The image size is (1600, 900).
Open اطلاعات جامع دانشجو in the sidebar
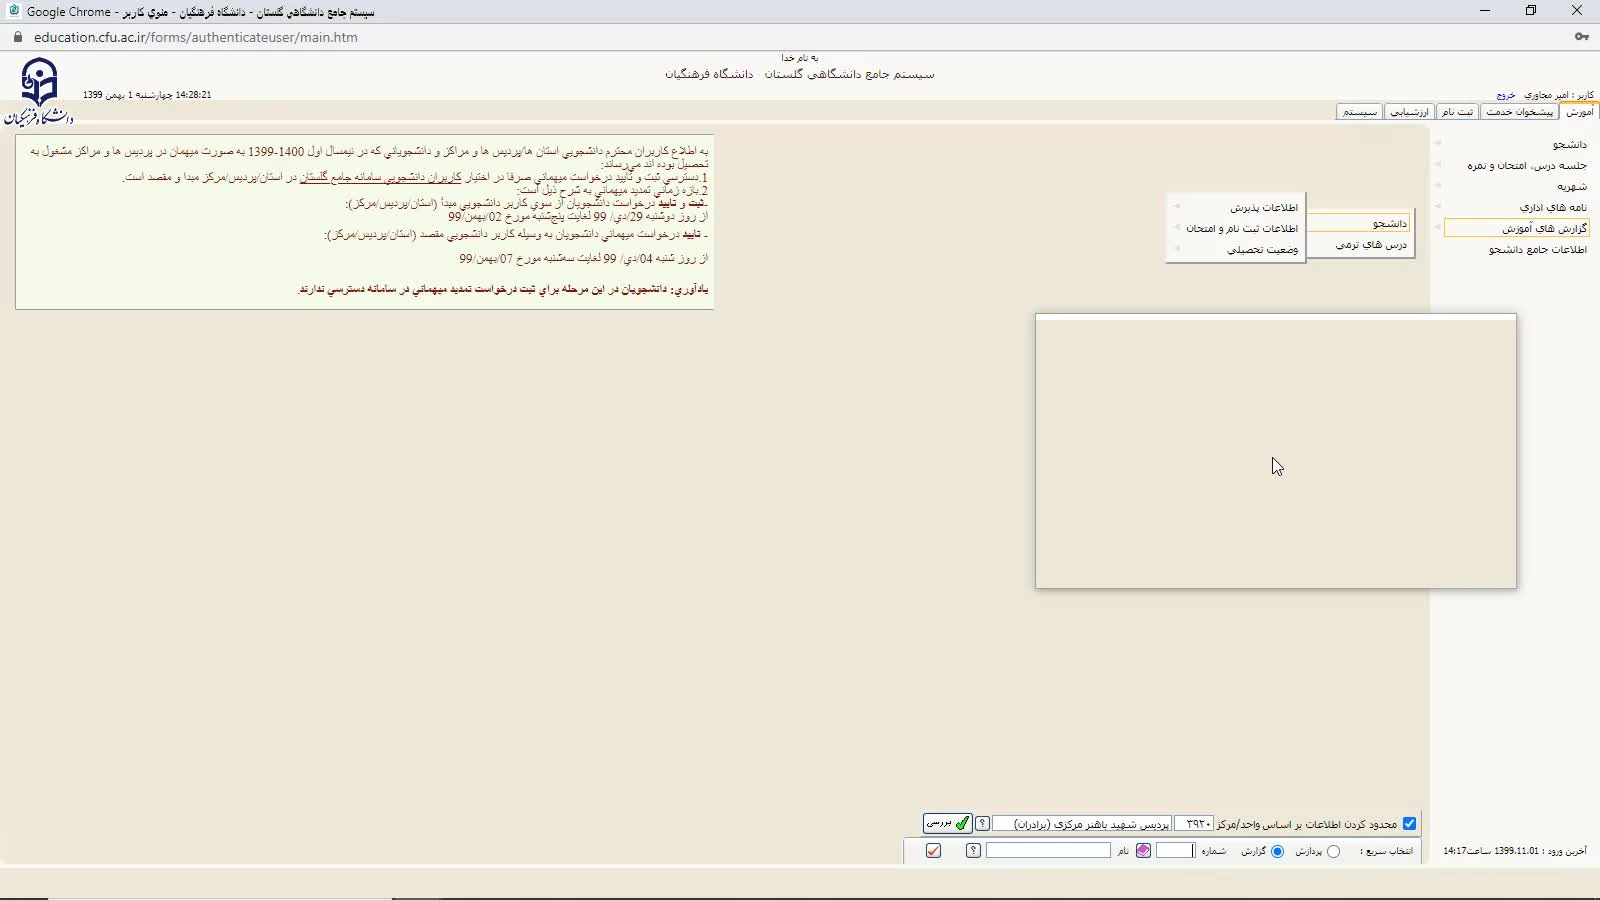coord(1537,249)
